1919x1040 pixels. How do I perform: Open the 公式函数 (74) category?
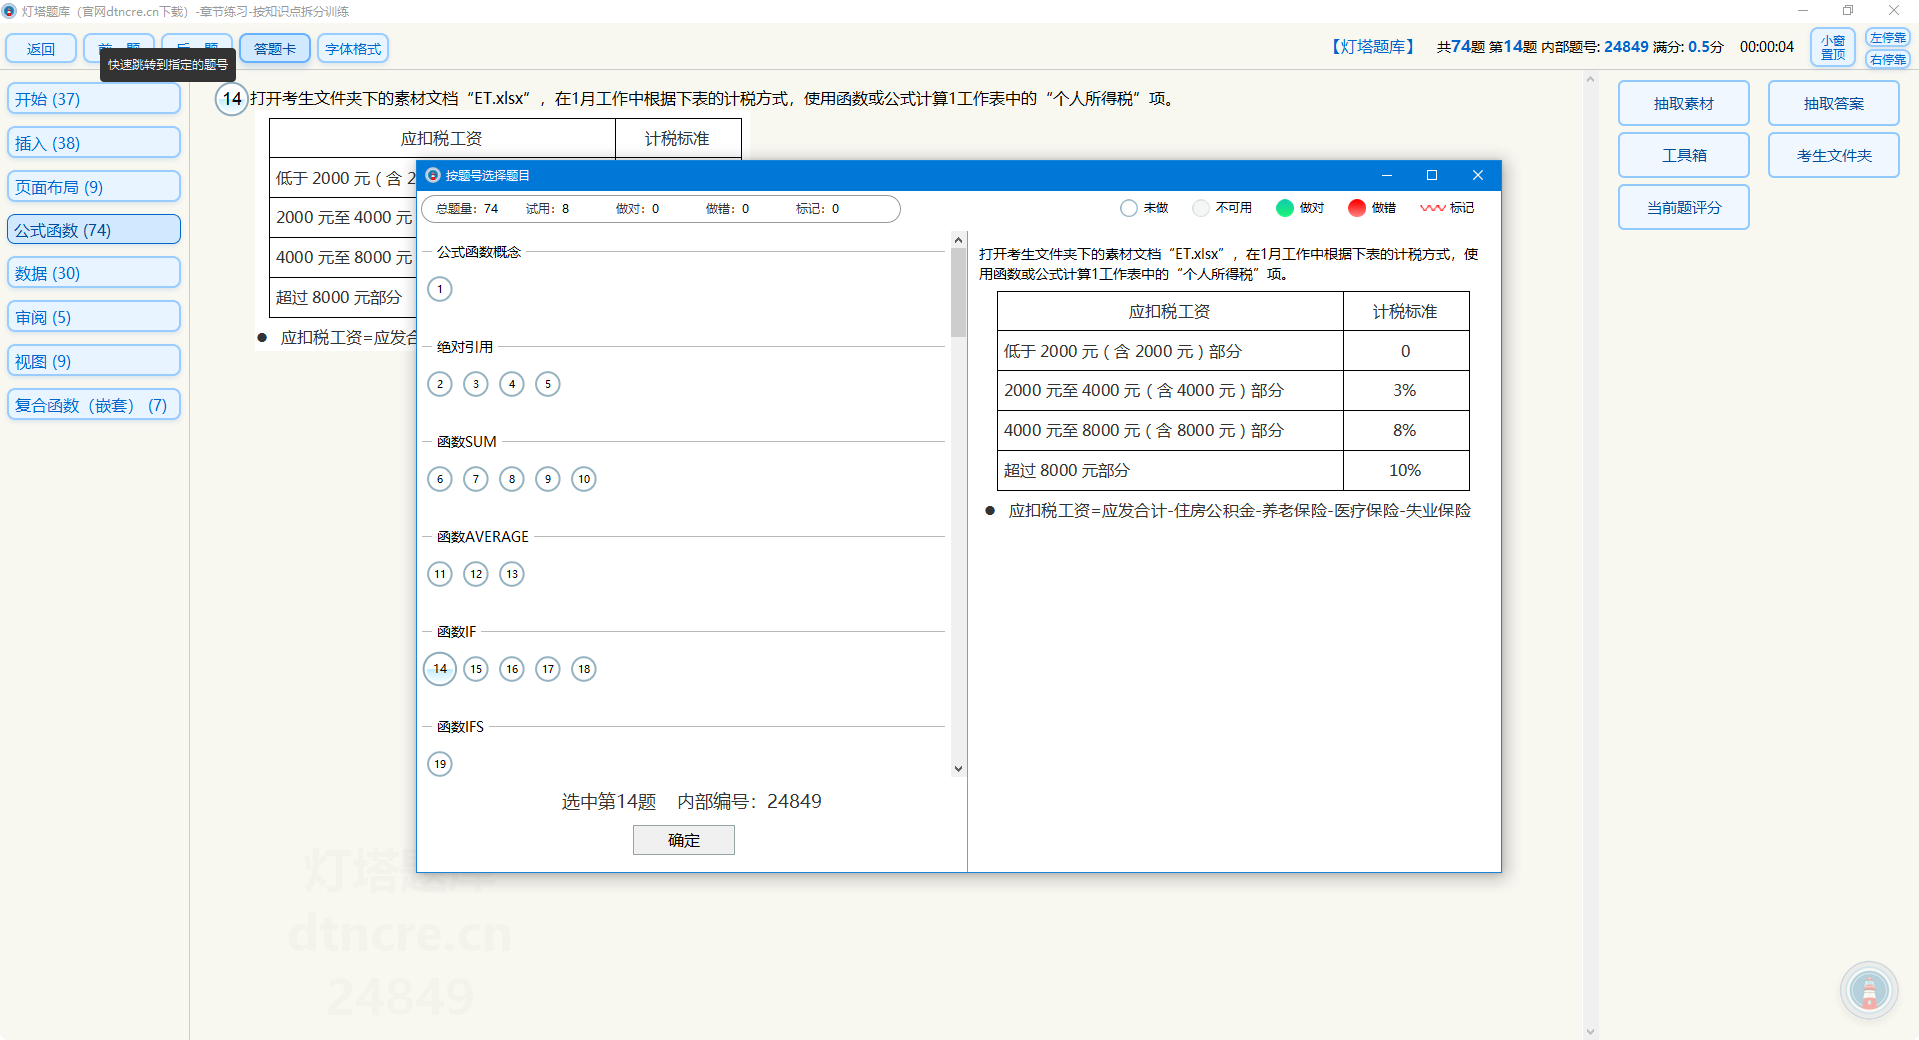[x=94, y=230]
